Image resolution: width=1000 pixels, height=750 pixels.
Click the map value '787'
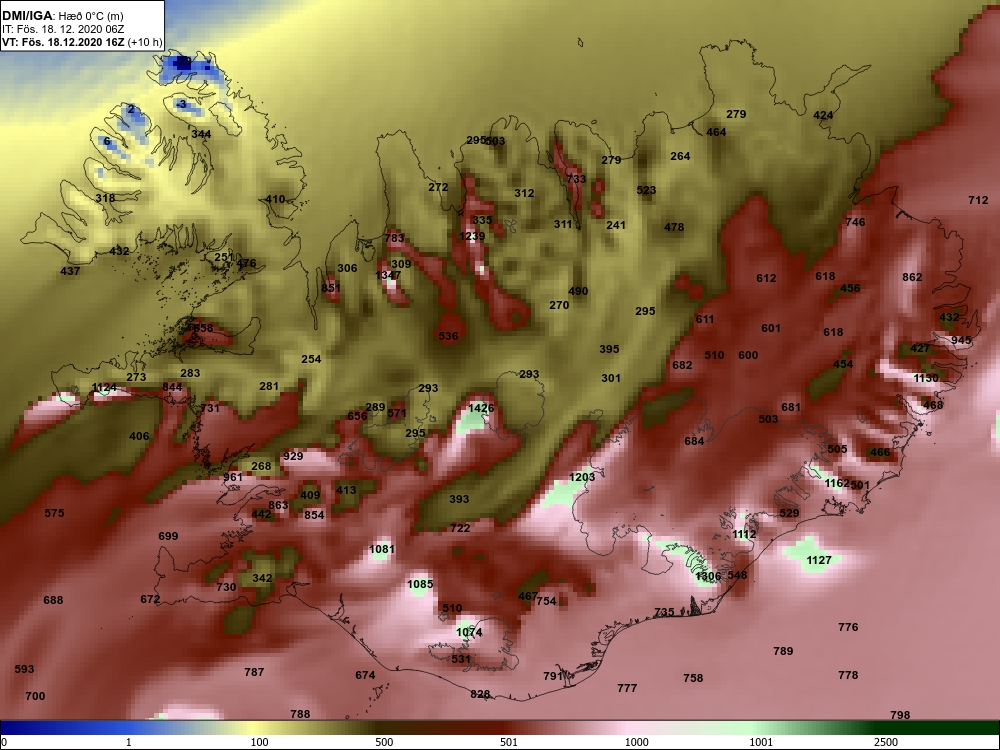click(x=254, y=672)
